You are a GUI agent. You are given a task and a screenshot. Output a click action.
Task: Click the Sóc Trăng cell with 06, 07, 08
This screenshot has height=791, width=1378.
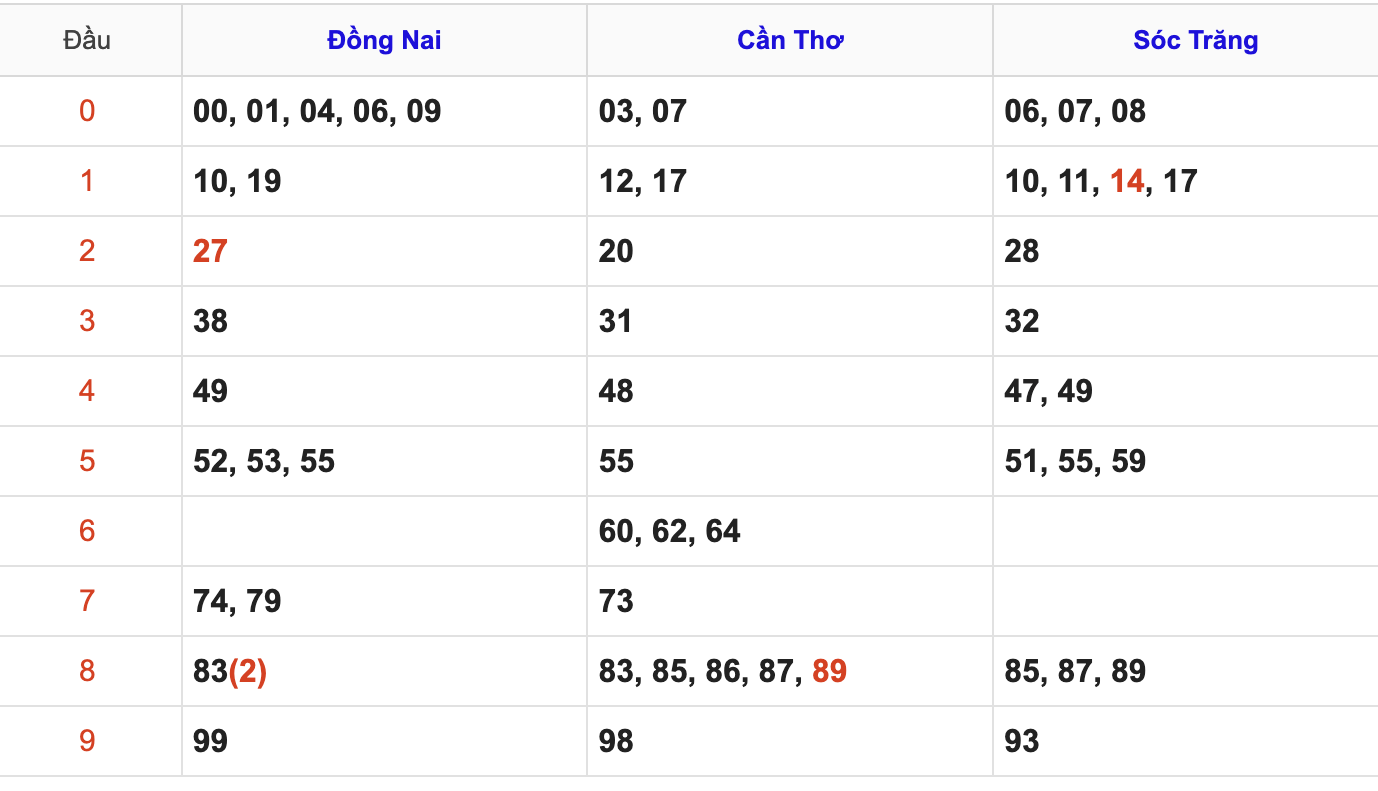[x=1075, y=111]
